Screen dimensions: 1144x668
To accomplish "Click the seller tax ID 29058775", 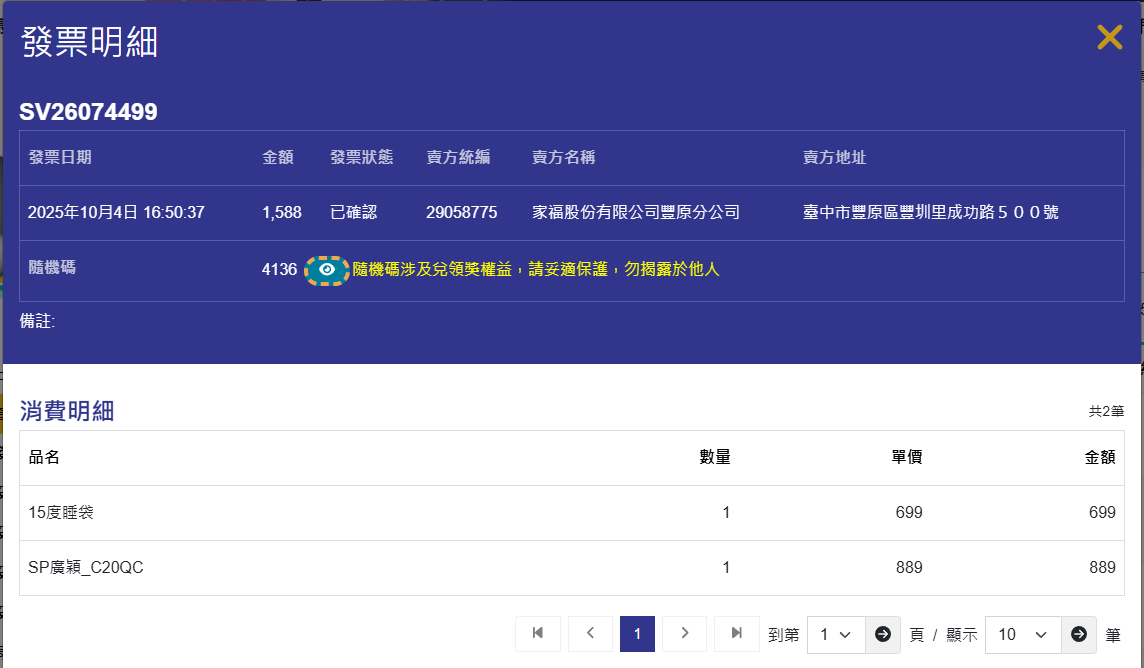I will (461, 213).
